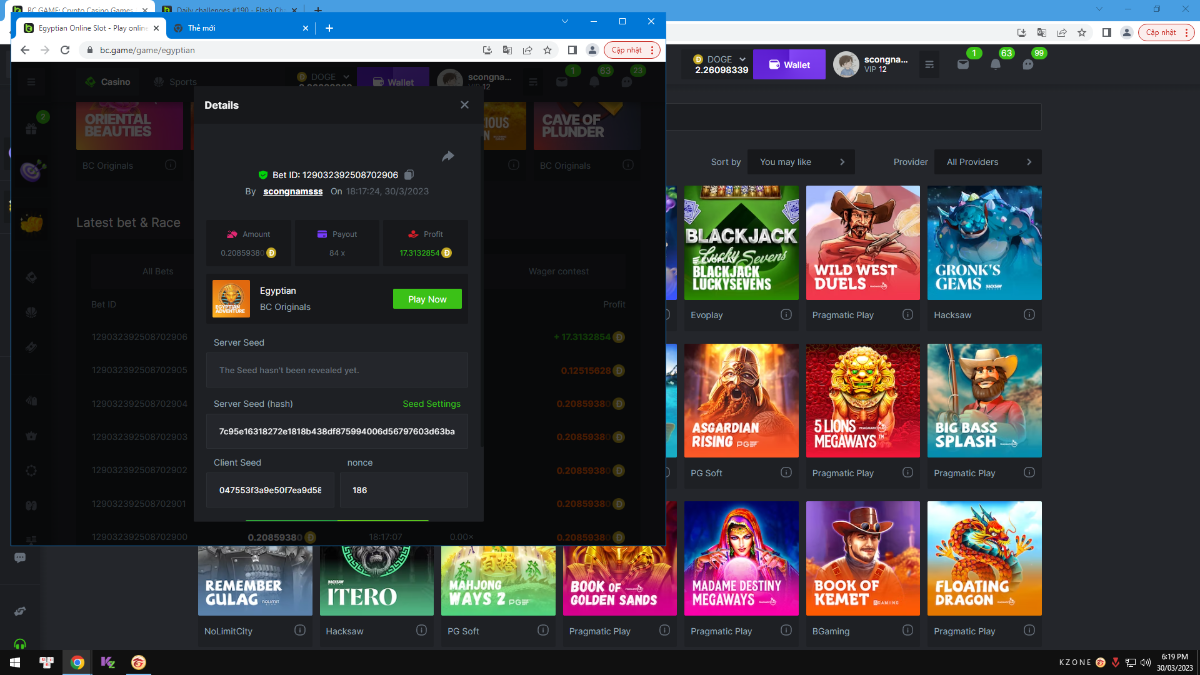Close the Details dialog
The image size is (1200, 675).
click(464, 105)
